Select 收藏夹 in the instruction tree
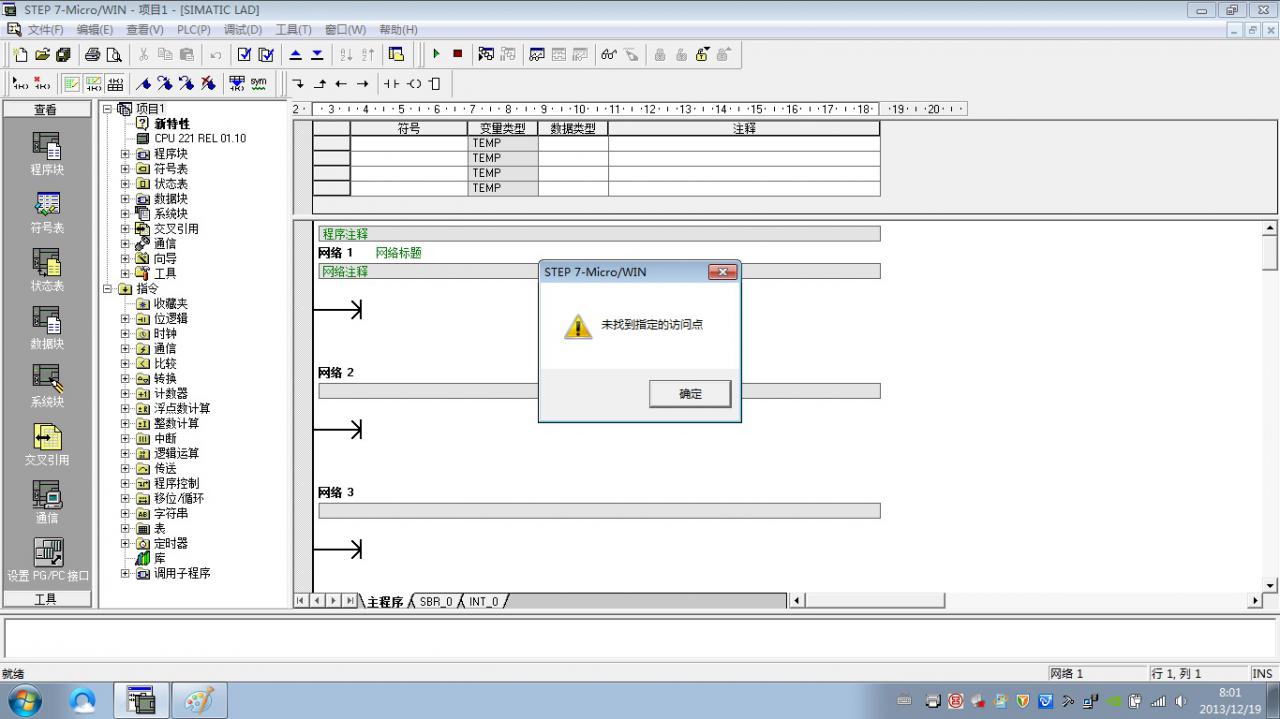This screenshot has width=1280, height=719. click(171, 304)
